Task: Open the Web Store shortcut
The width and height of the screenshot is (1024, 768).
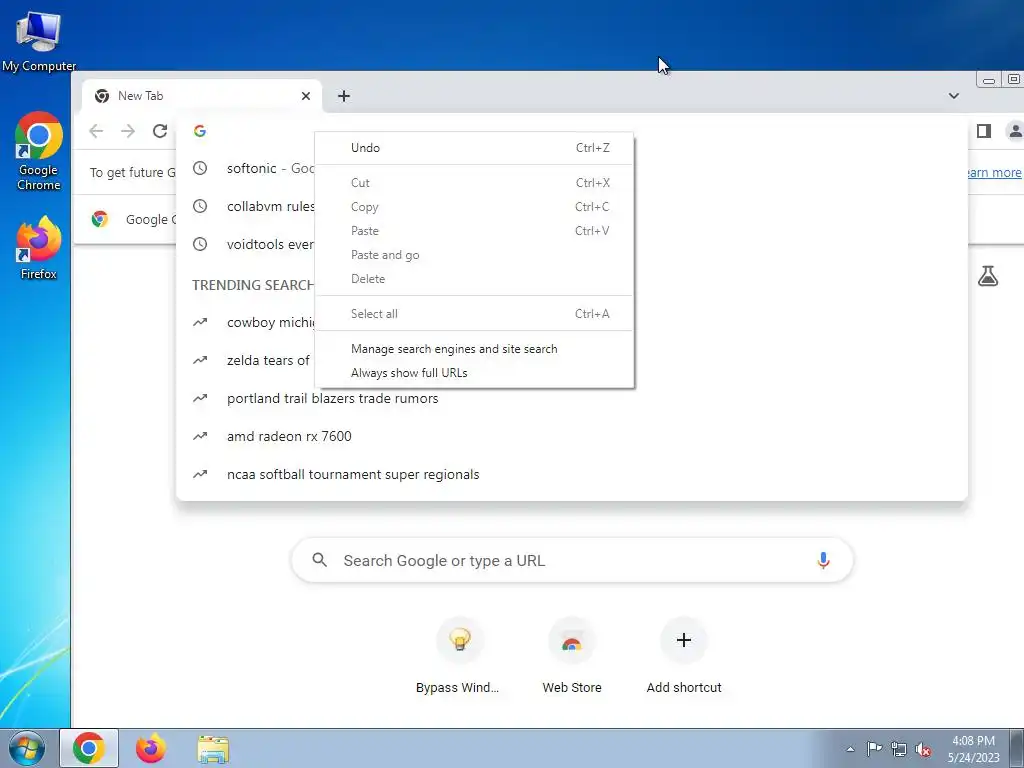Action: click(x=571, y=656)
